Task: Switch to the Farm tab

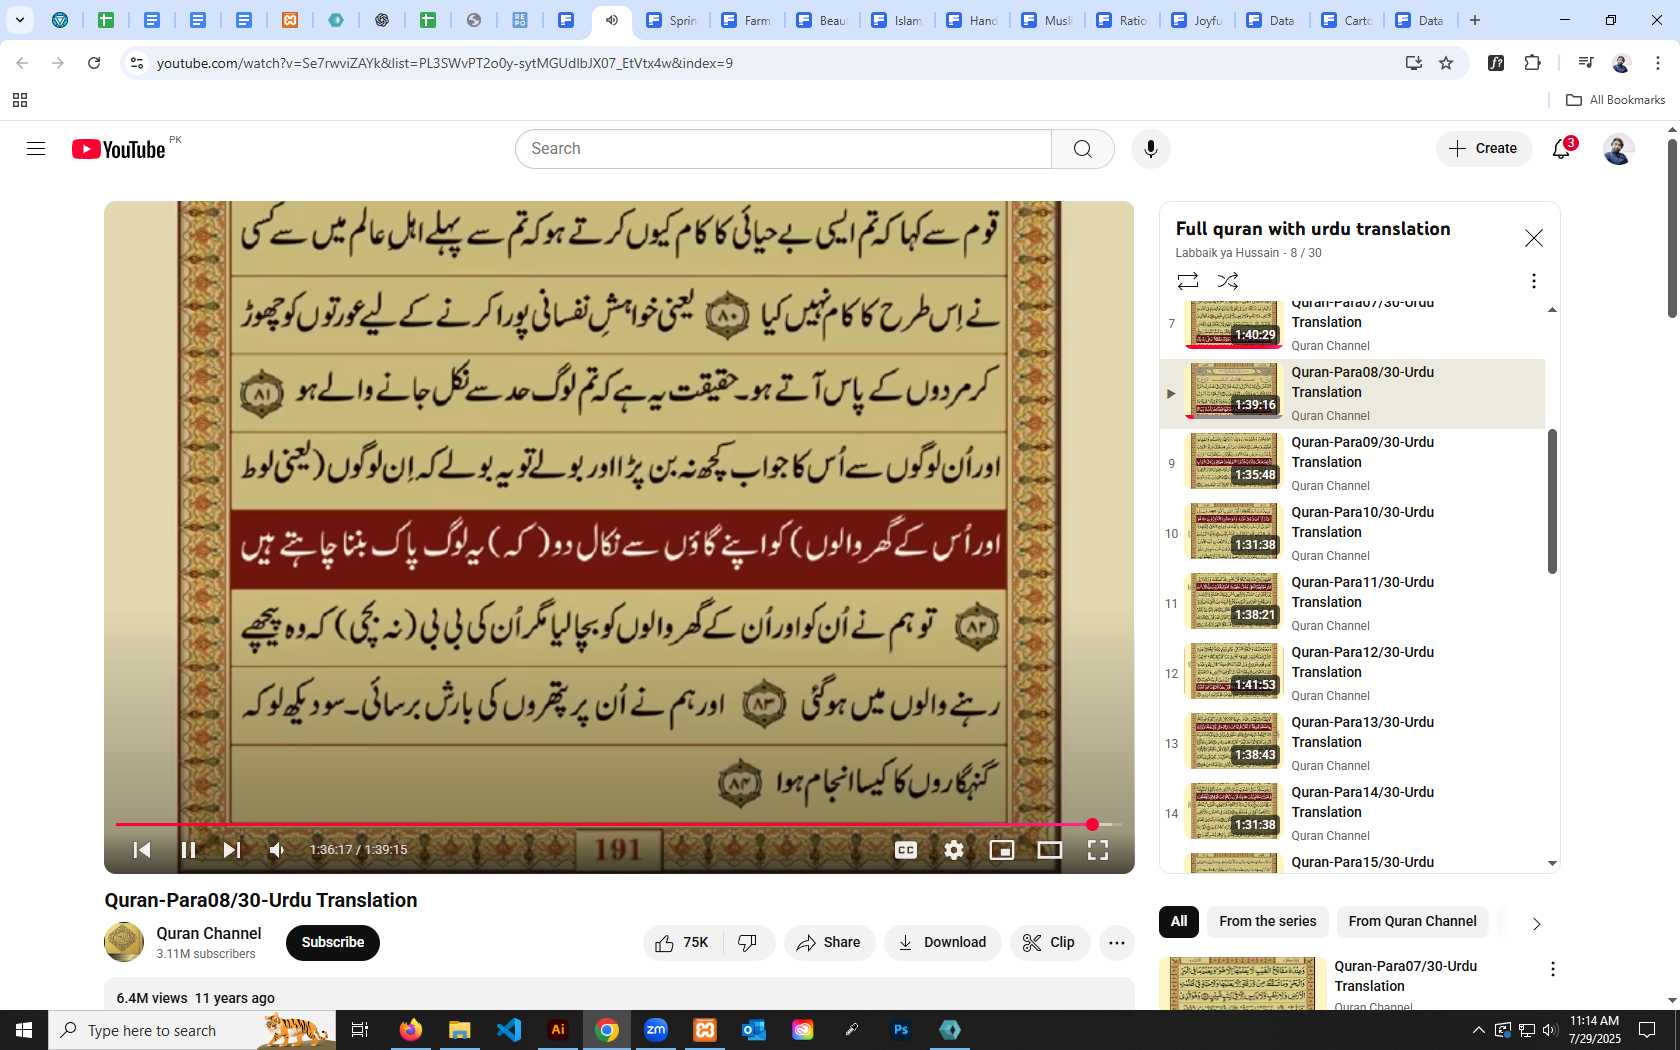Action: pyautogui.click(x=746, y=20)
